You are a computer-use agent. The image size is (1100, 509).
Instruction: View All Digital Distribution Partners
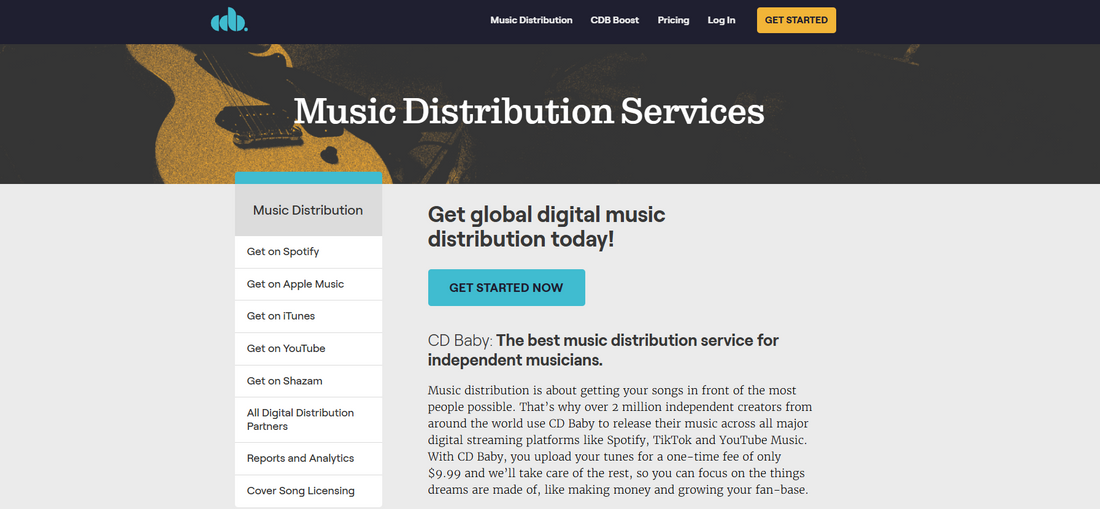tap(300, 419)
